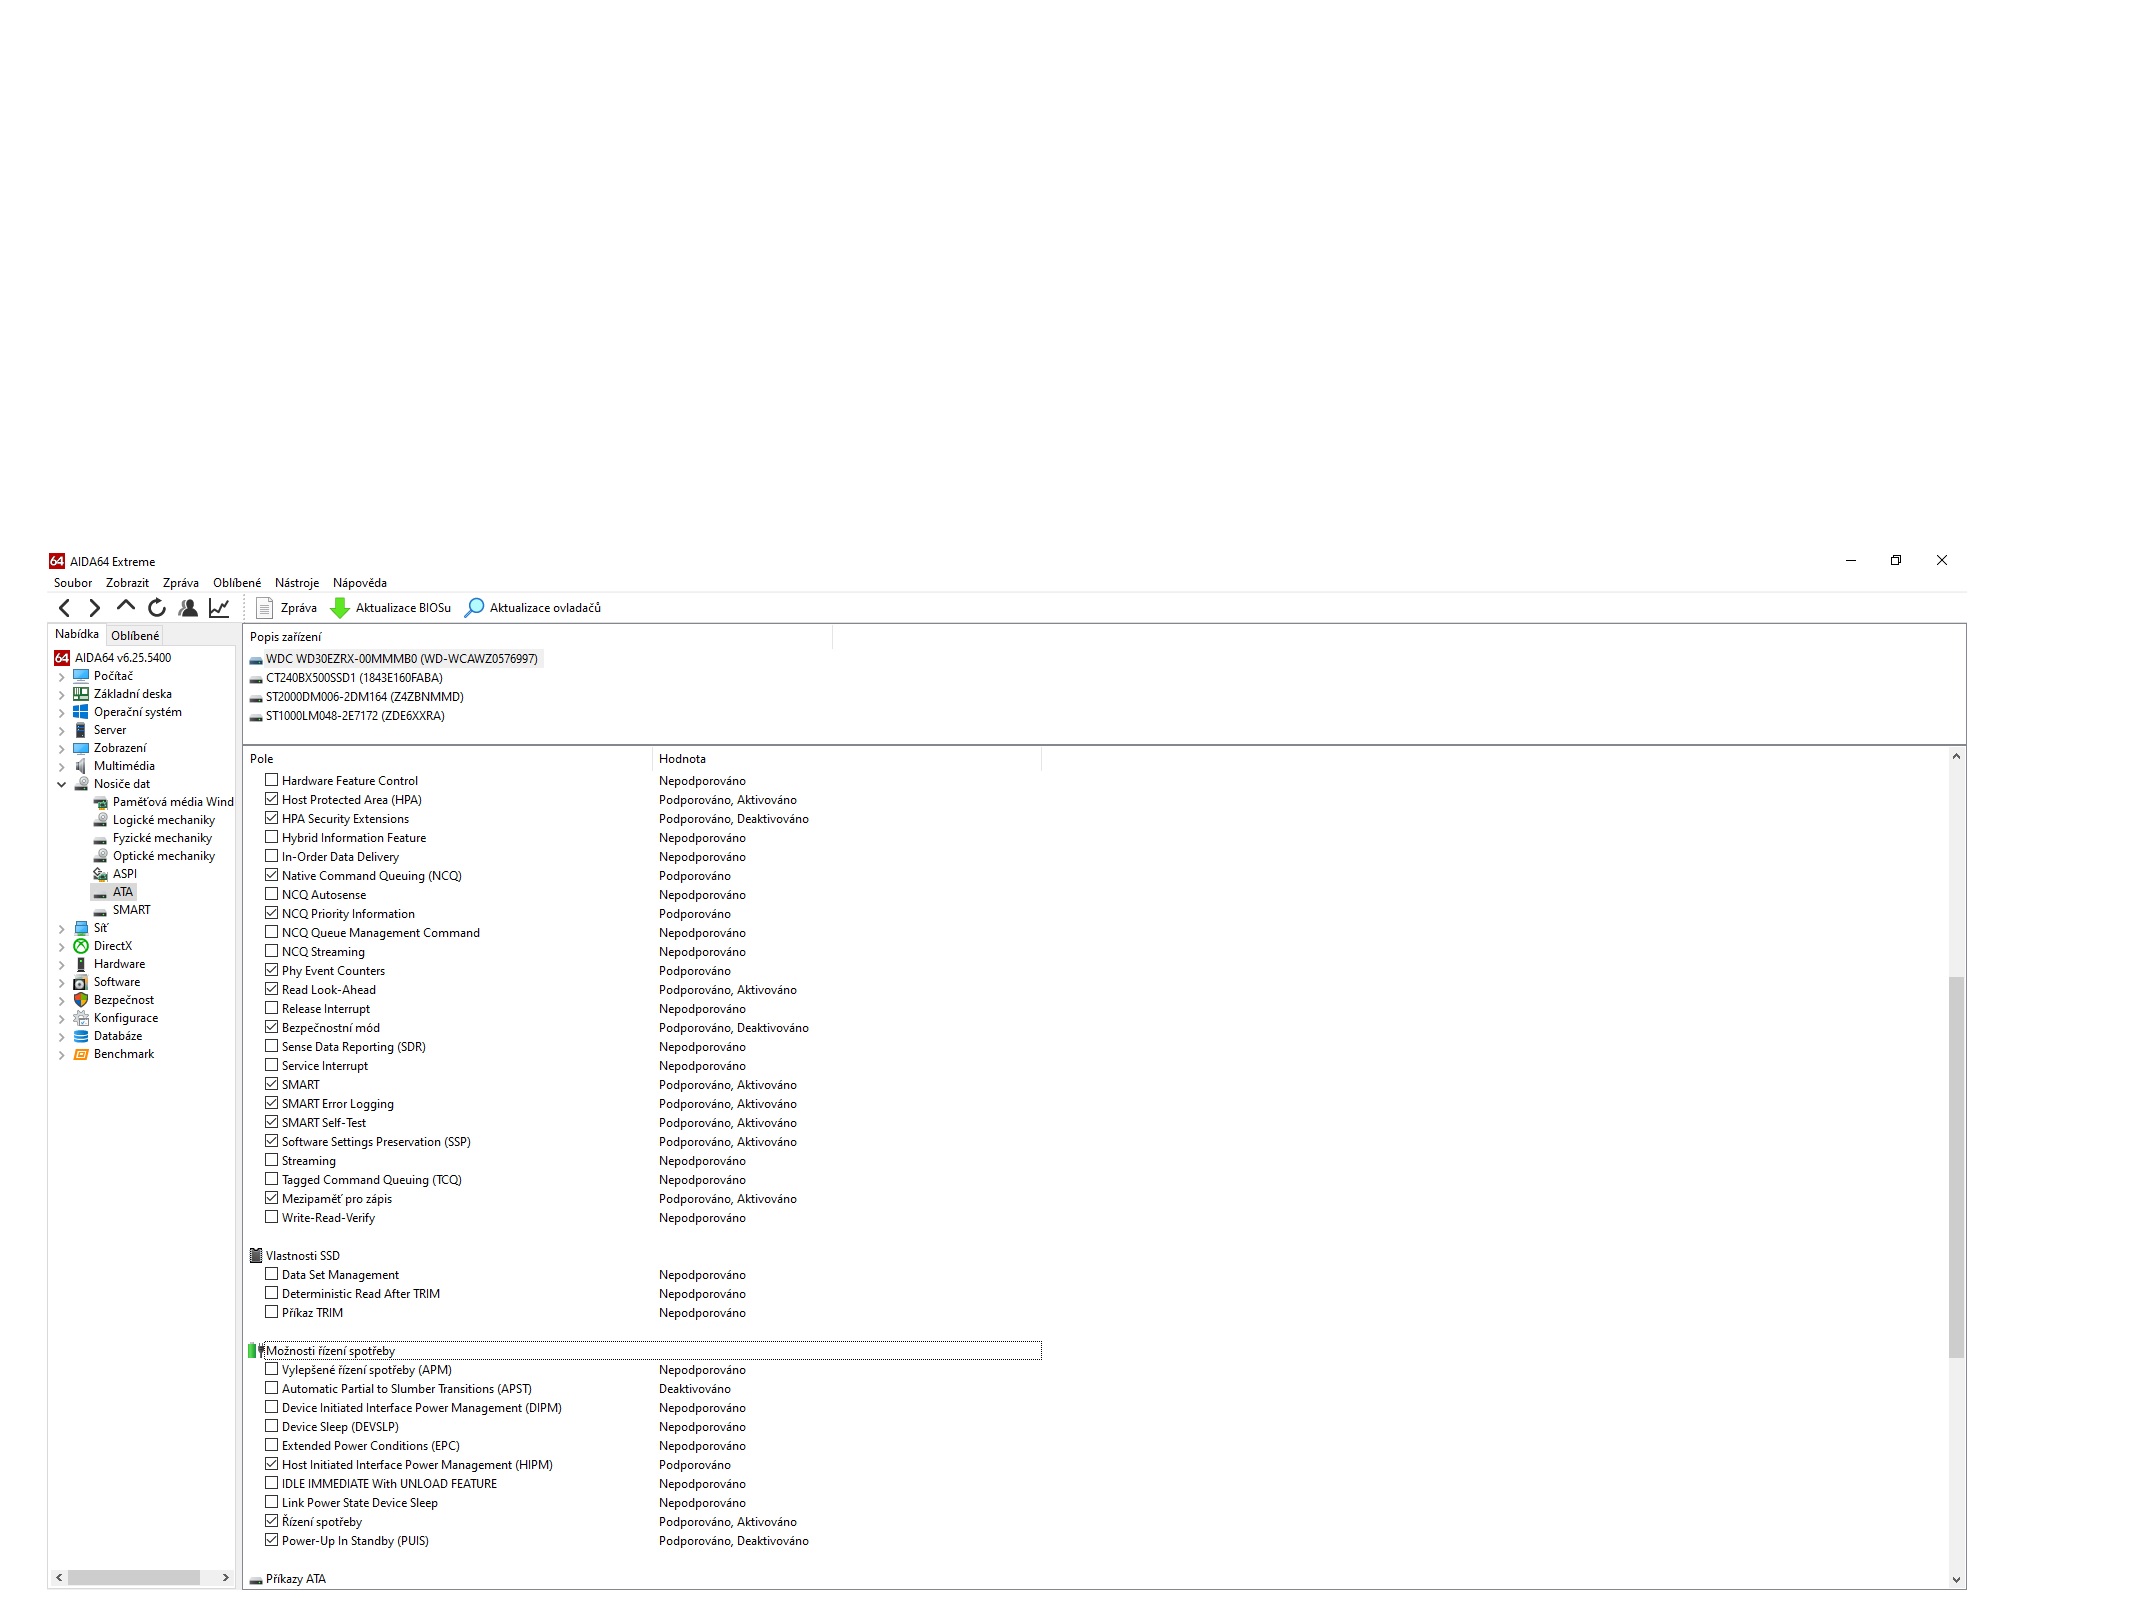Viewport: 2131px width, 1598px height.
Task: Click the refresh icon in toolbar
Action: click(157, 608)
